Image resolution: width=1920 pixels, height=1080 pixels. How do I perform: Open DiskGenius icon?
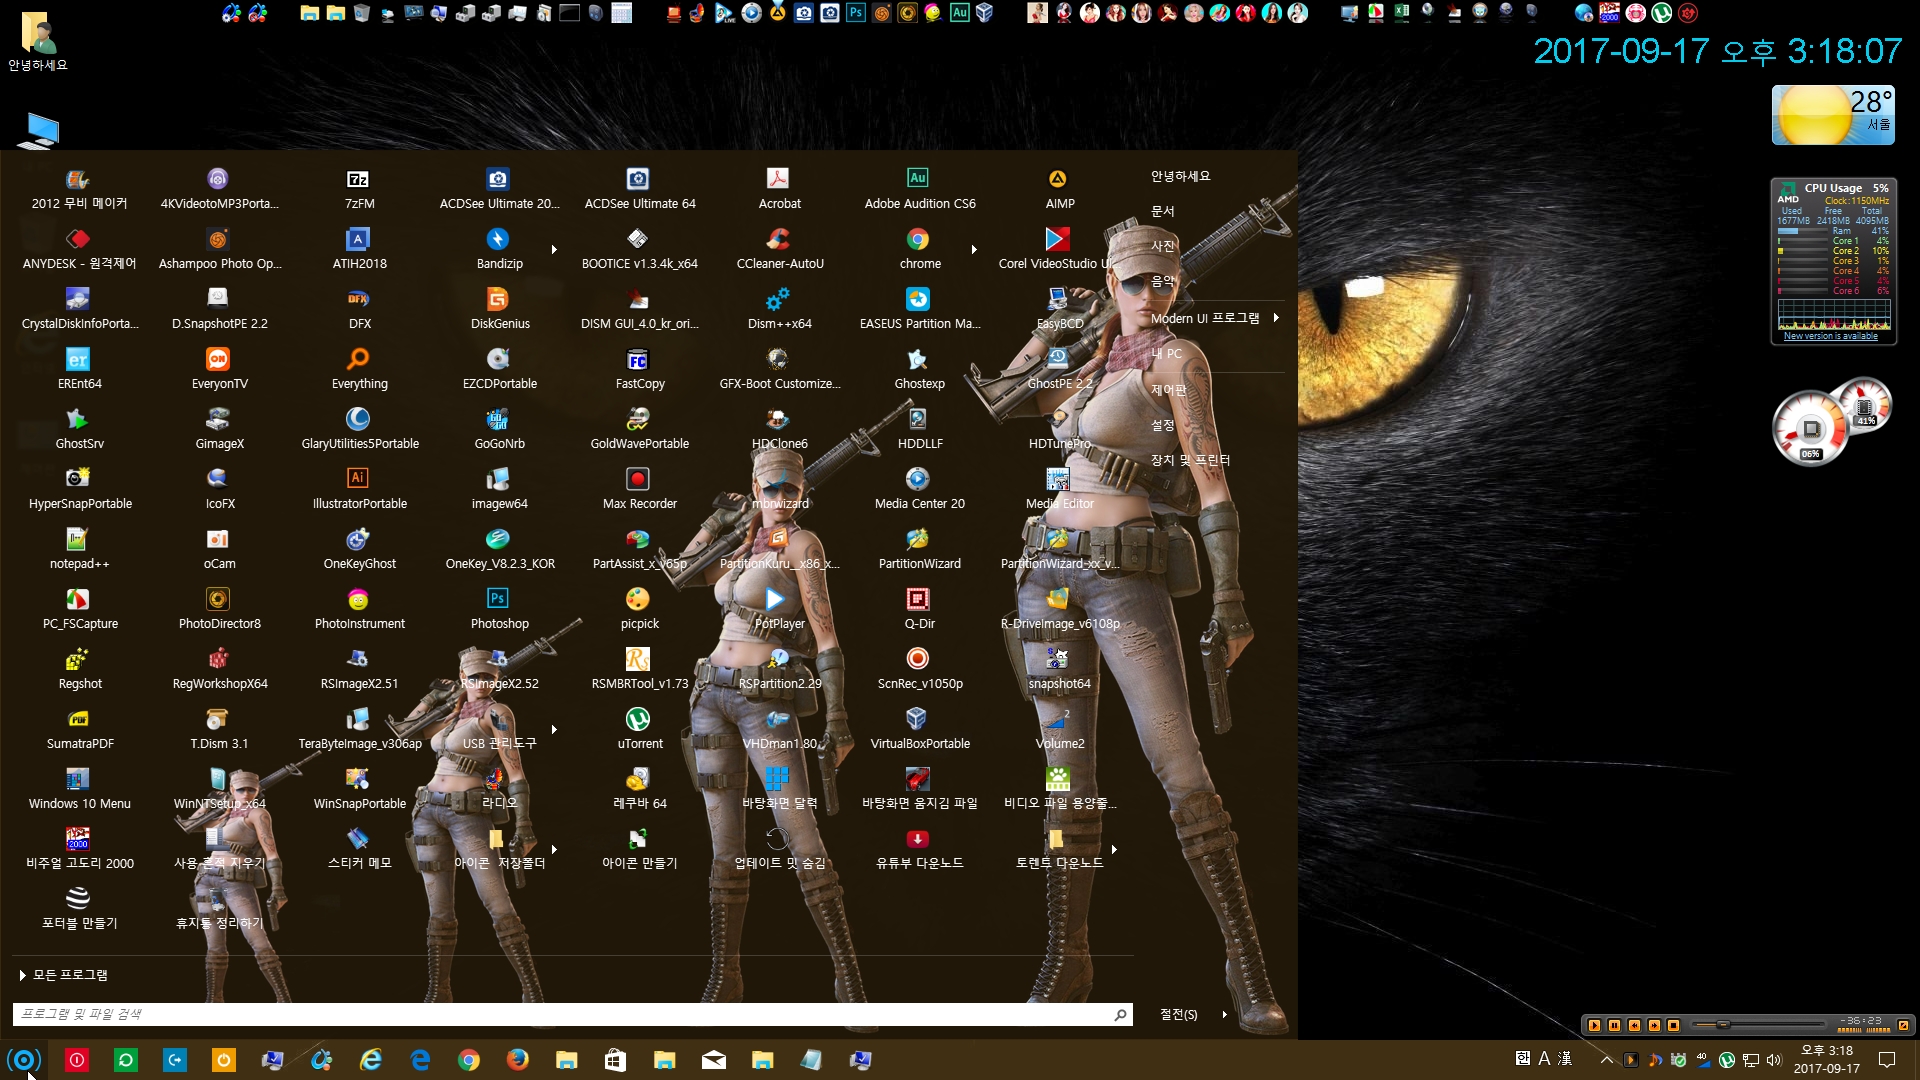tap(499, 309)
